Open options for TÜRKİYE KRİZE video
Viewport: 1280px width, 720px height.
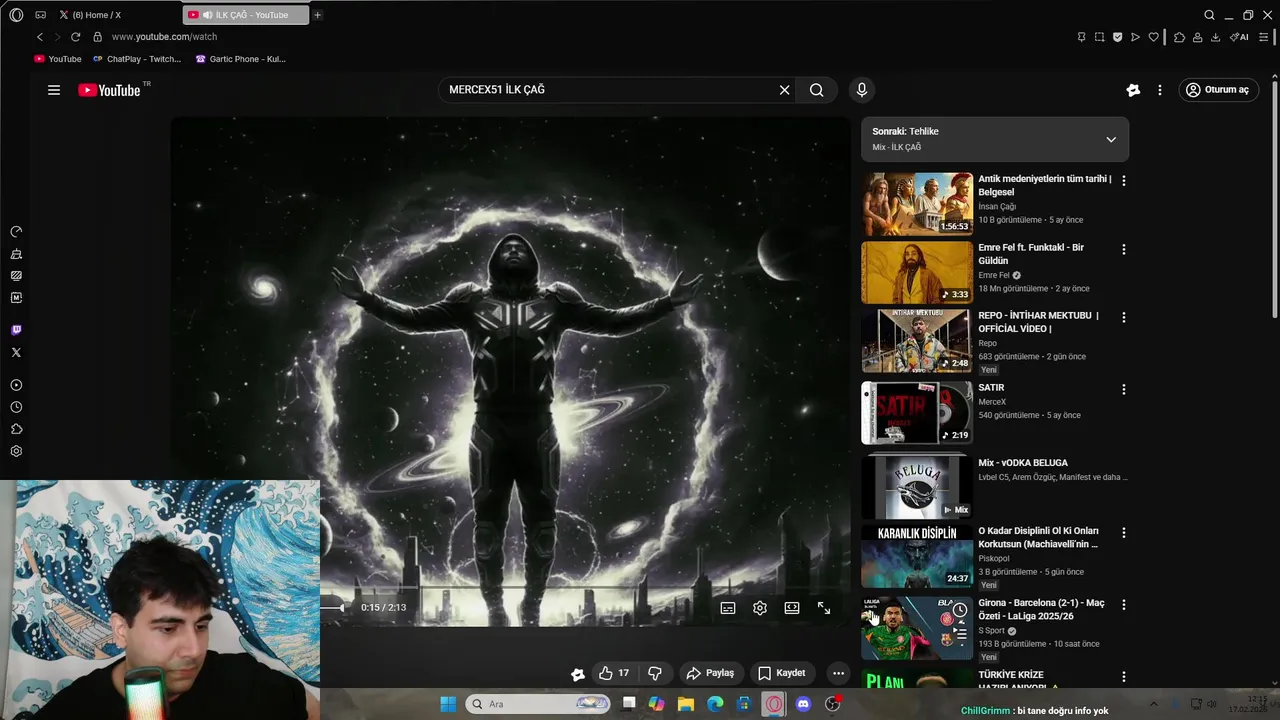[x=1124, y=677]
